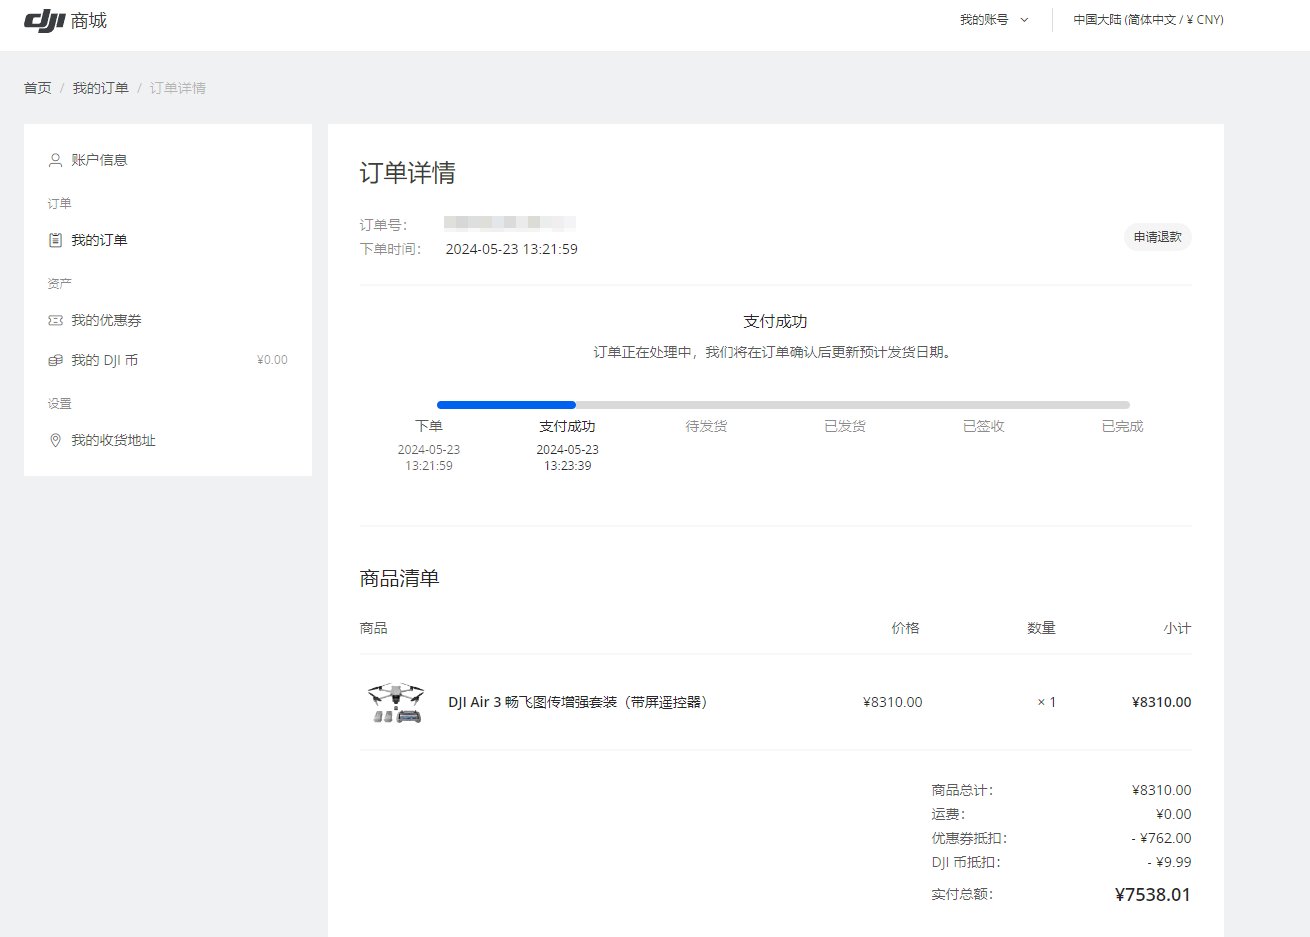Click the DJI coin discount - ¥9.99

pyautogui.click(x=1169, y=862)
